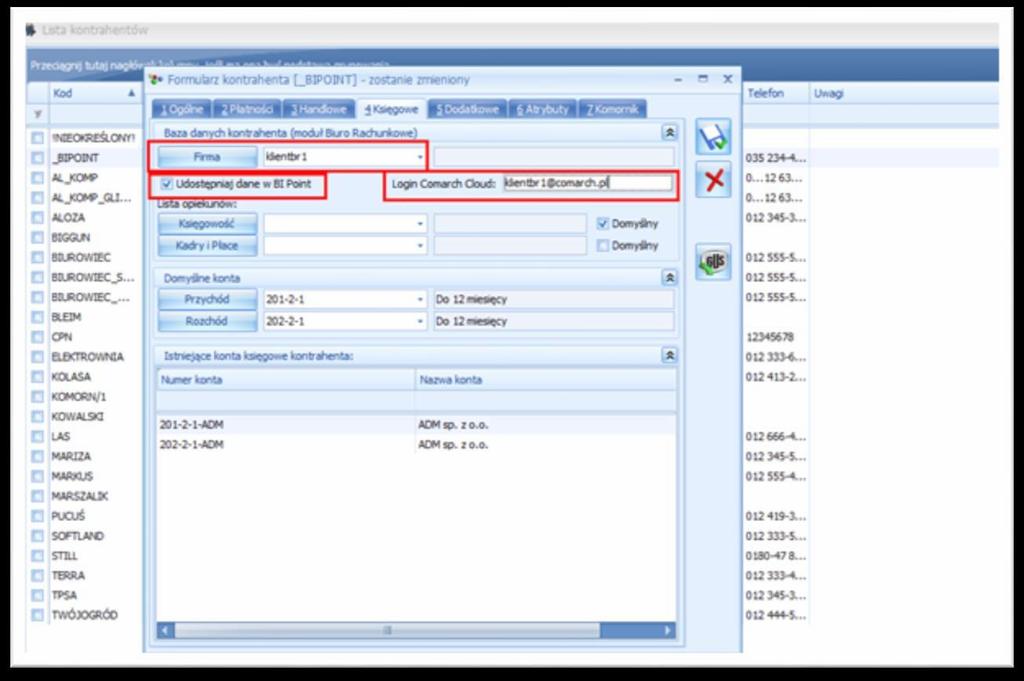Select KOWALSKI row in contractor list

tap(77, 417)
